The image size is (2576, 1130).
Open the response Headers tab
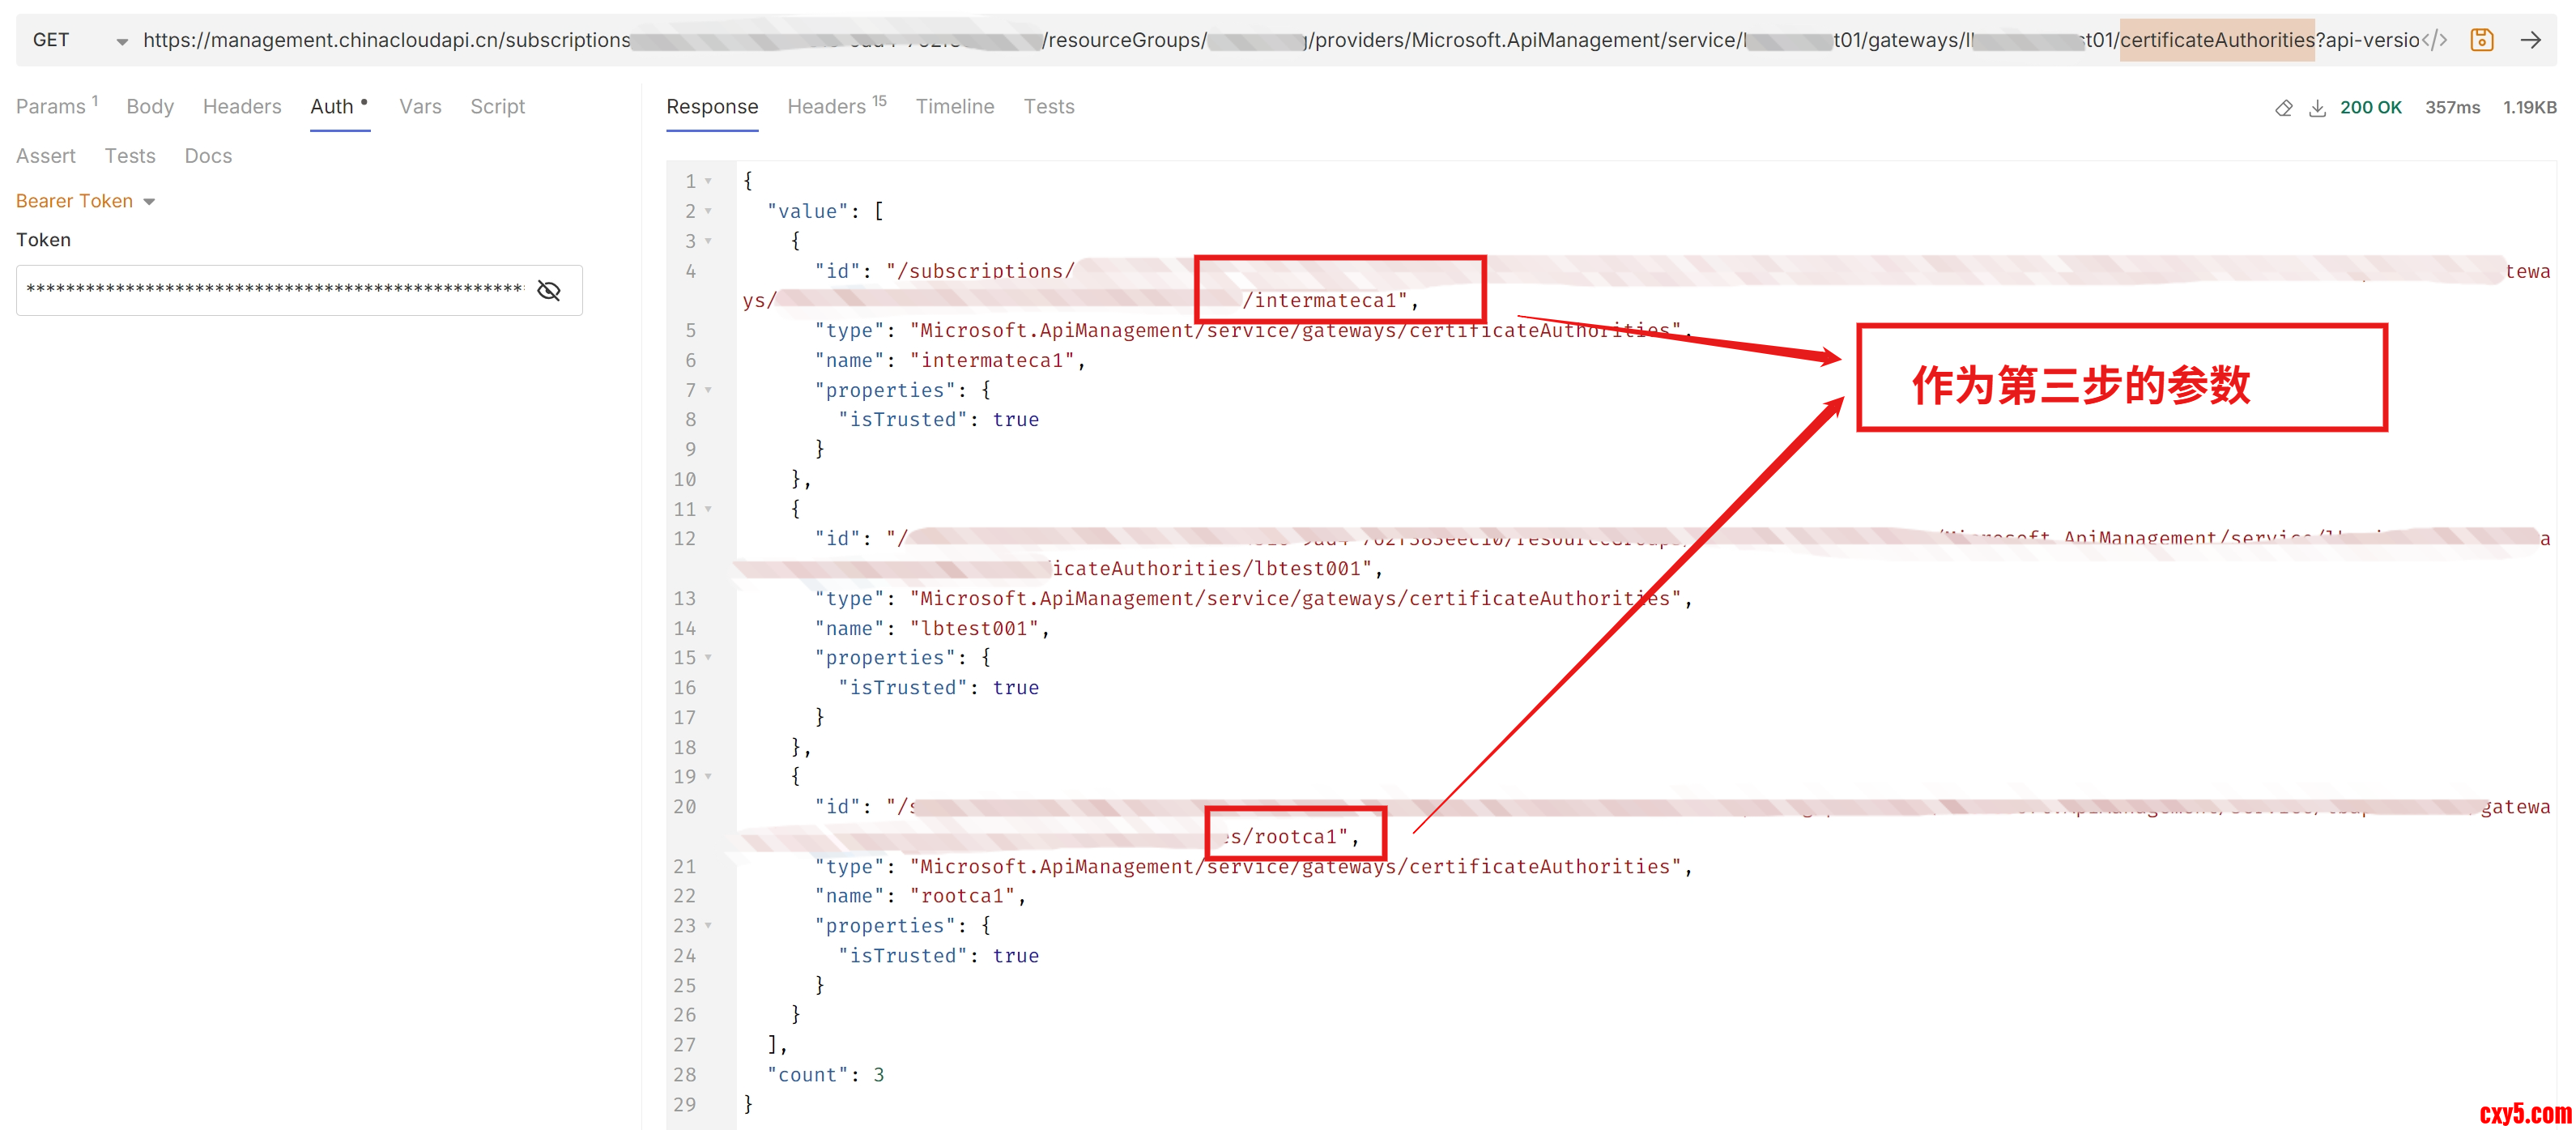point(826,106)
